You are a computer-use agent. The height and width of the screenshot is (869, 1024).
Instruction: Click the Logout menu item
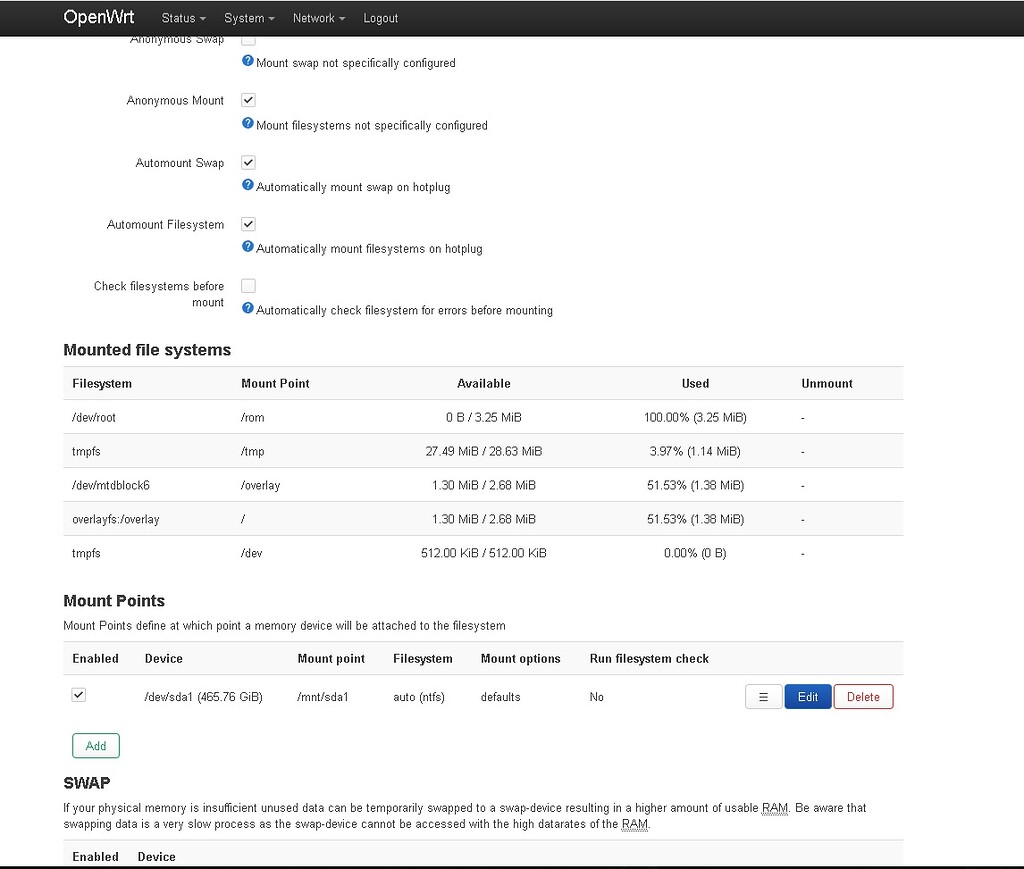(x=380, y=18)
